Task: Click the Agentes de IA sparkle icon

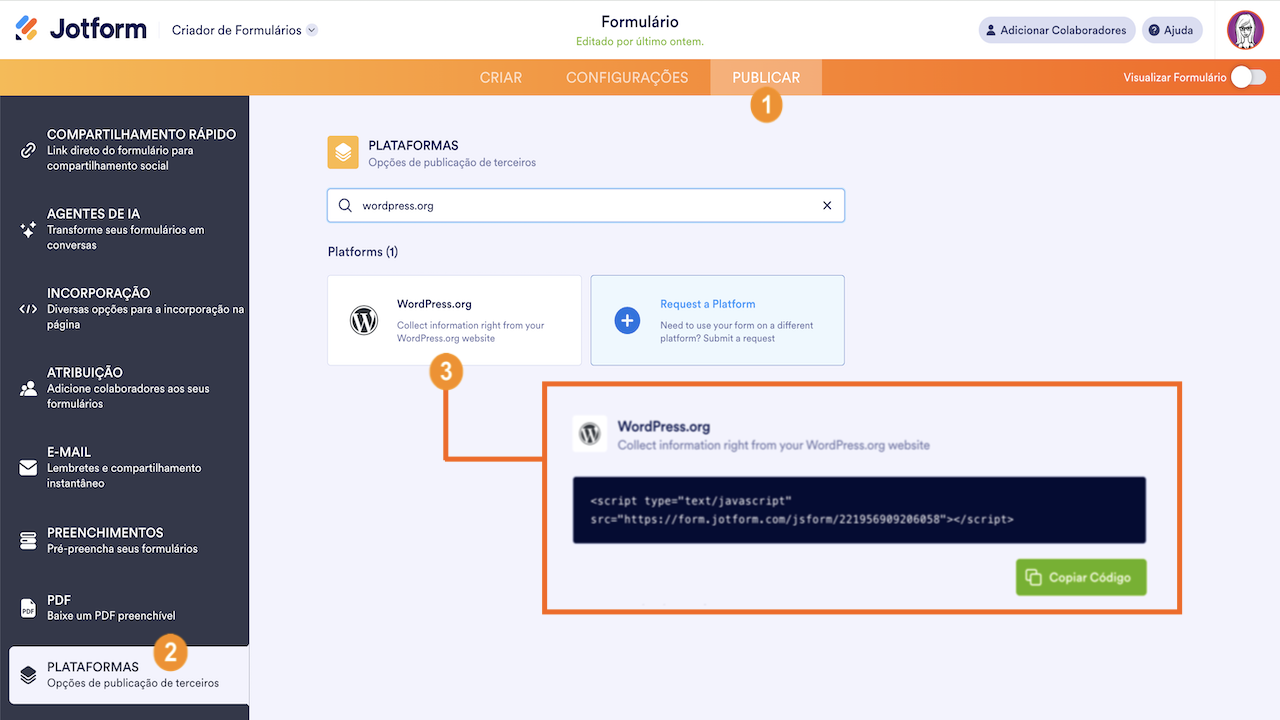Action: pos(28,229)
